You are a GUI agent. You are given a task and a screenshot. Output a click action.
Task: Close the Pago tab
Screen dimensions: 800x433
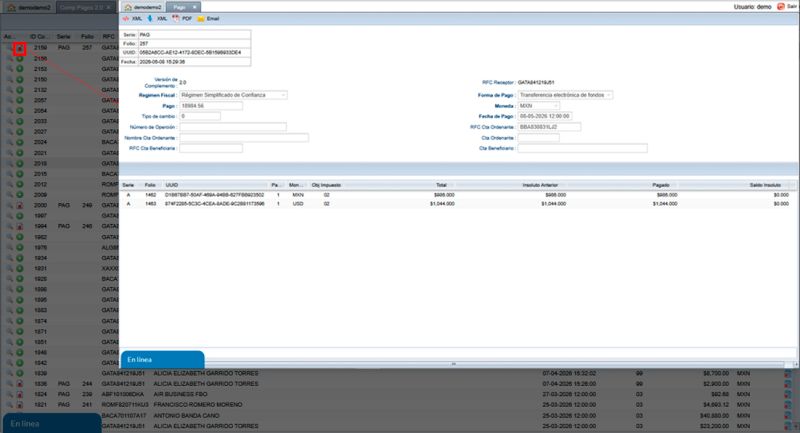tap(194, 7)
